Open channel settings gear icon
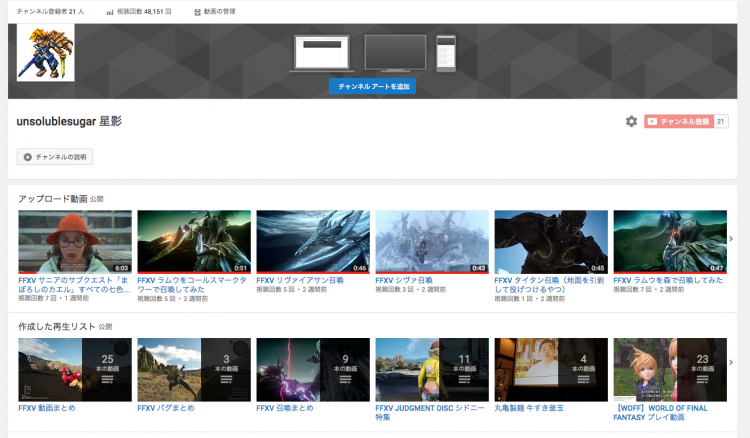 click(x=631, y=121)
